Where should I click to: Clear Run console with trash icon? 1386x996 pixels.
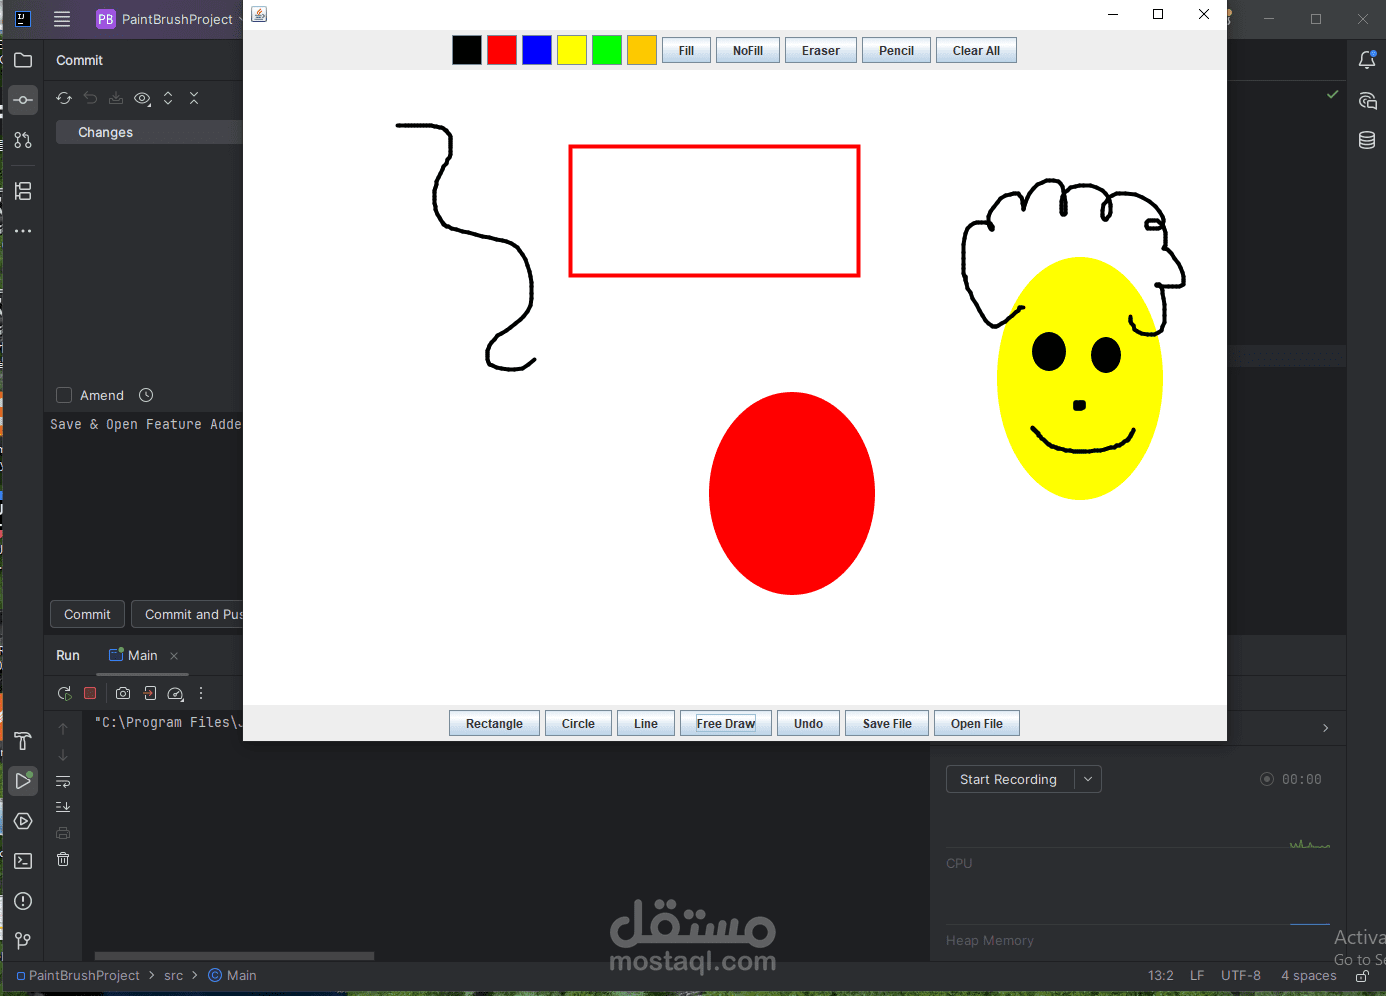click(x=63, y=859)
